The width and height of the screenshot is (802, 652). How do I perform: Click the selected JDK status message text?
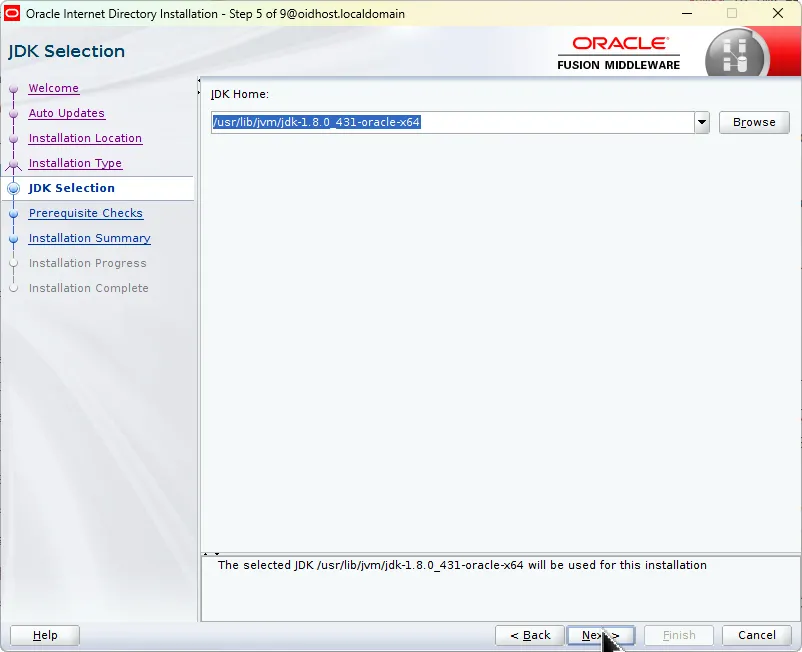pyautogui.click(x=462, y=565)
